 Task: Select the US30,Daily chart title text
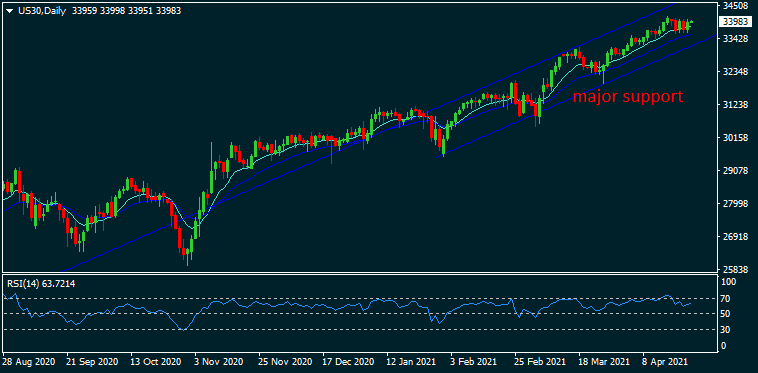[43, 11]
